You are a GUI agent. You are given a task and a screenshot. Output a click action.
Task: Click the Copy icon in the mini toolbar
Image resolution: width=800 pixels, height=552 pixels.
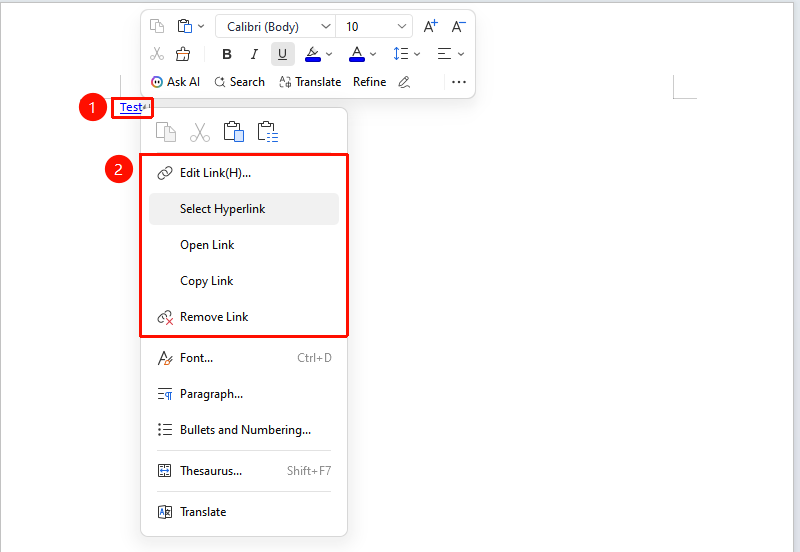click(x=157, y=26)
